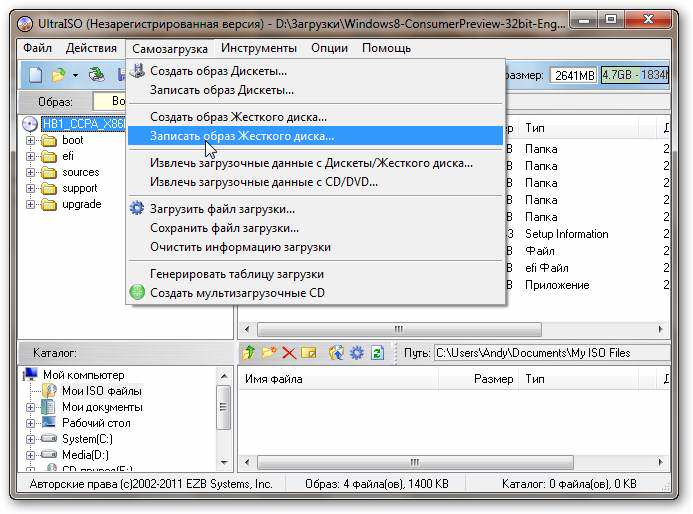Choose 'Создать мультизагрузочные CD' menu item
The height and width of the screenshot is (514, 693).
[x=237, y=293]
